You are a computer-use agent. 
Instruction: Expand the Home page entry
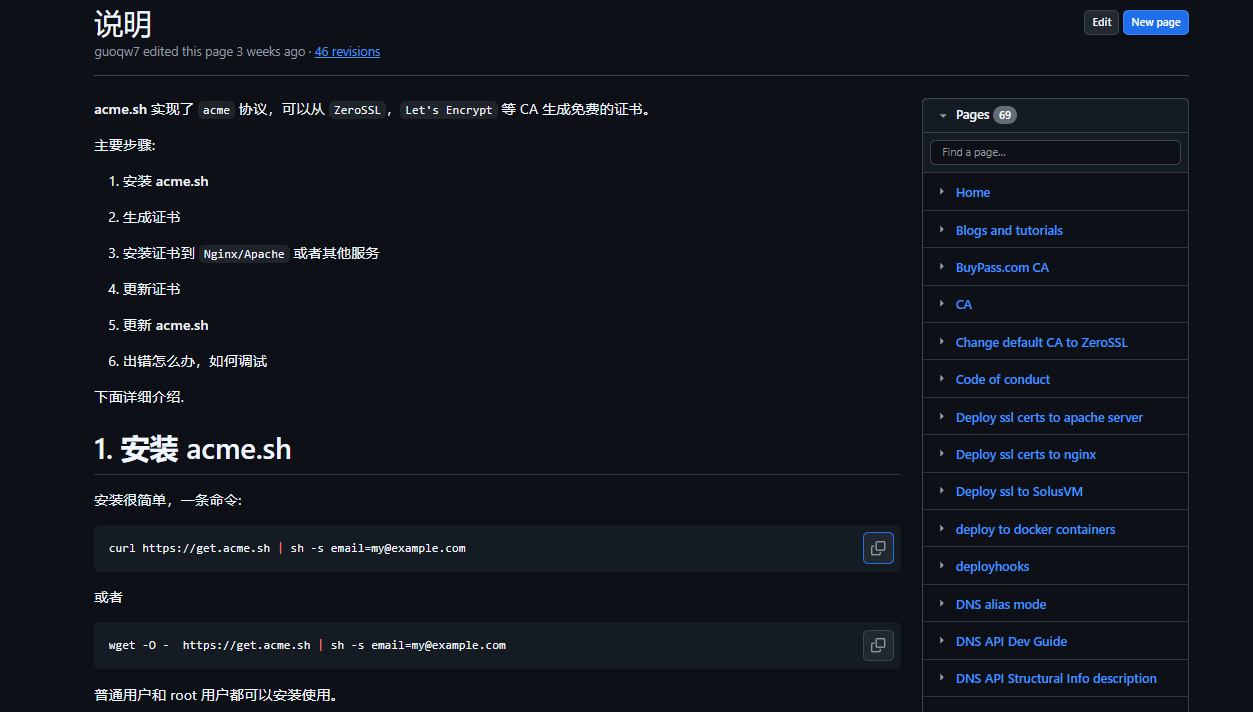click(942, 192)
